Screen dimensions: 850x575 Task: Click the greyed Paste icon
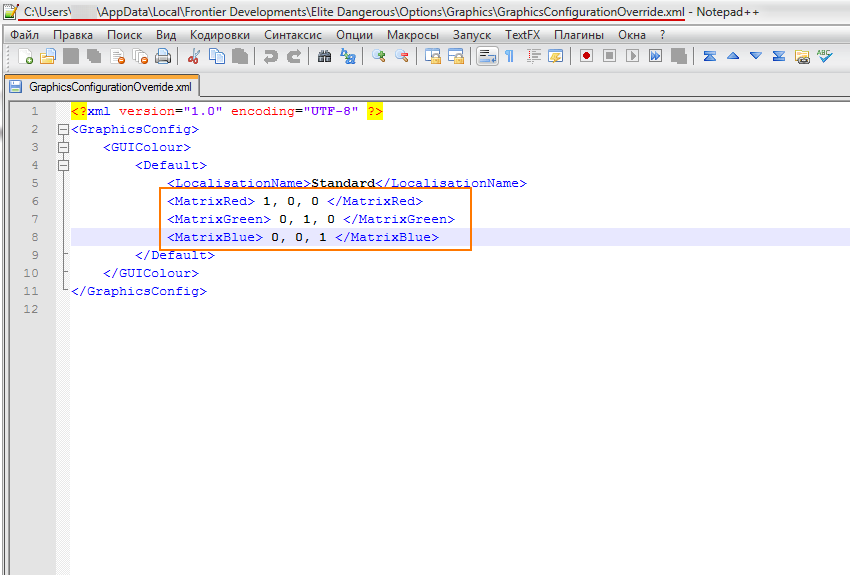[x=240, y=56]
